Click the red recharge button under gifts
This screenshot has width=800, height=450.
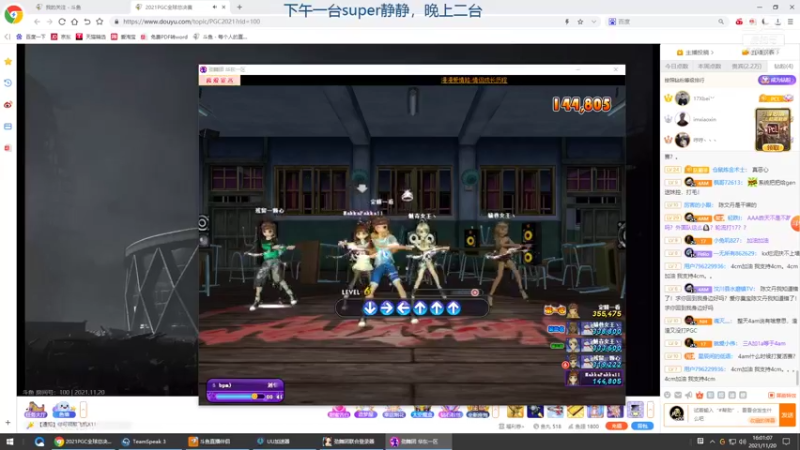click(x=616, y=426)
